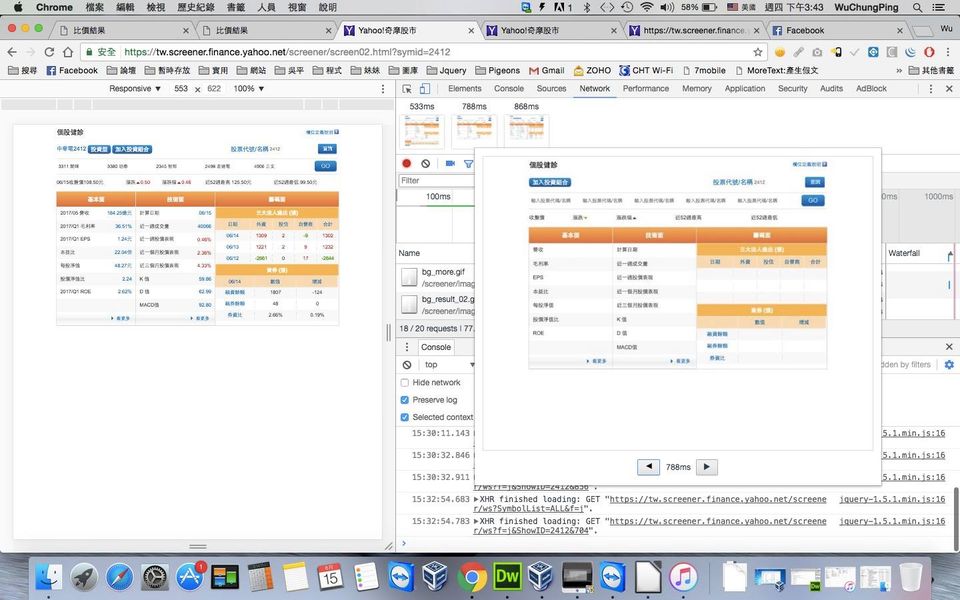Uncheck the Preserve log checkbox
This screenshot has width=960, height=600.
405,400
